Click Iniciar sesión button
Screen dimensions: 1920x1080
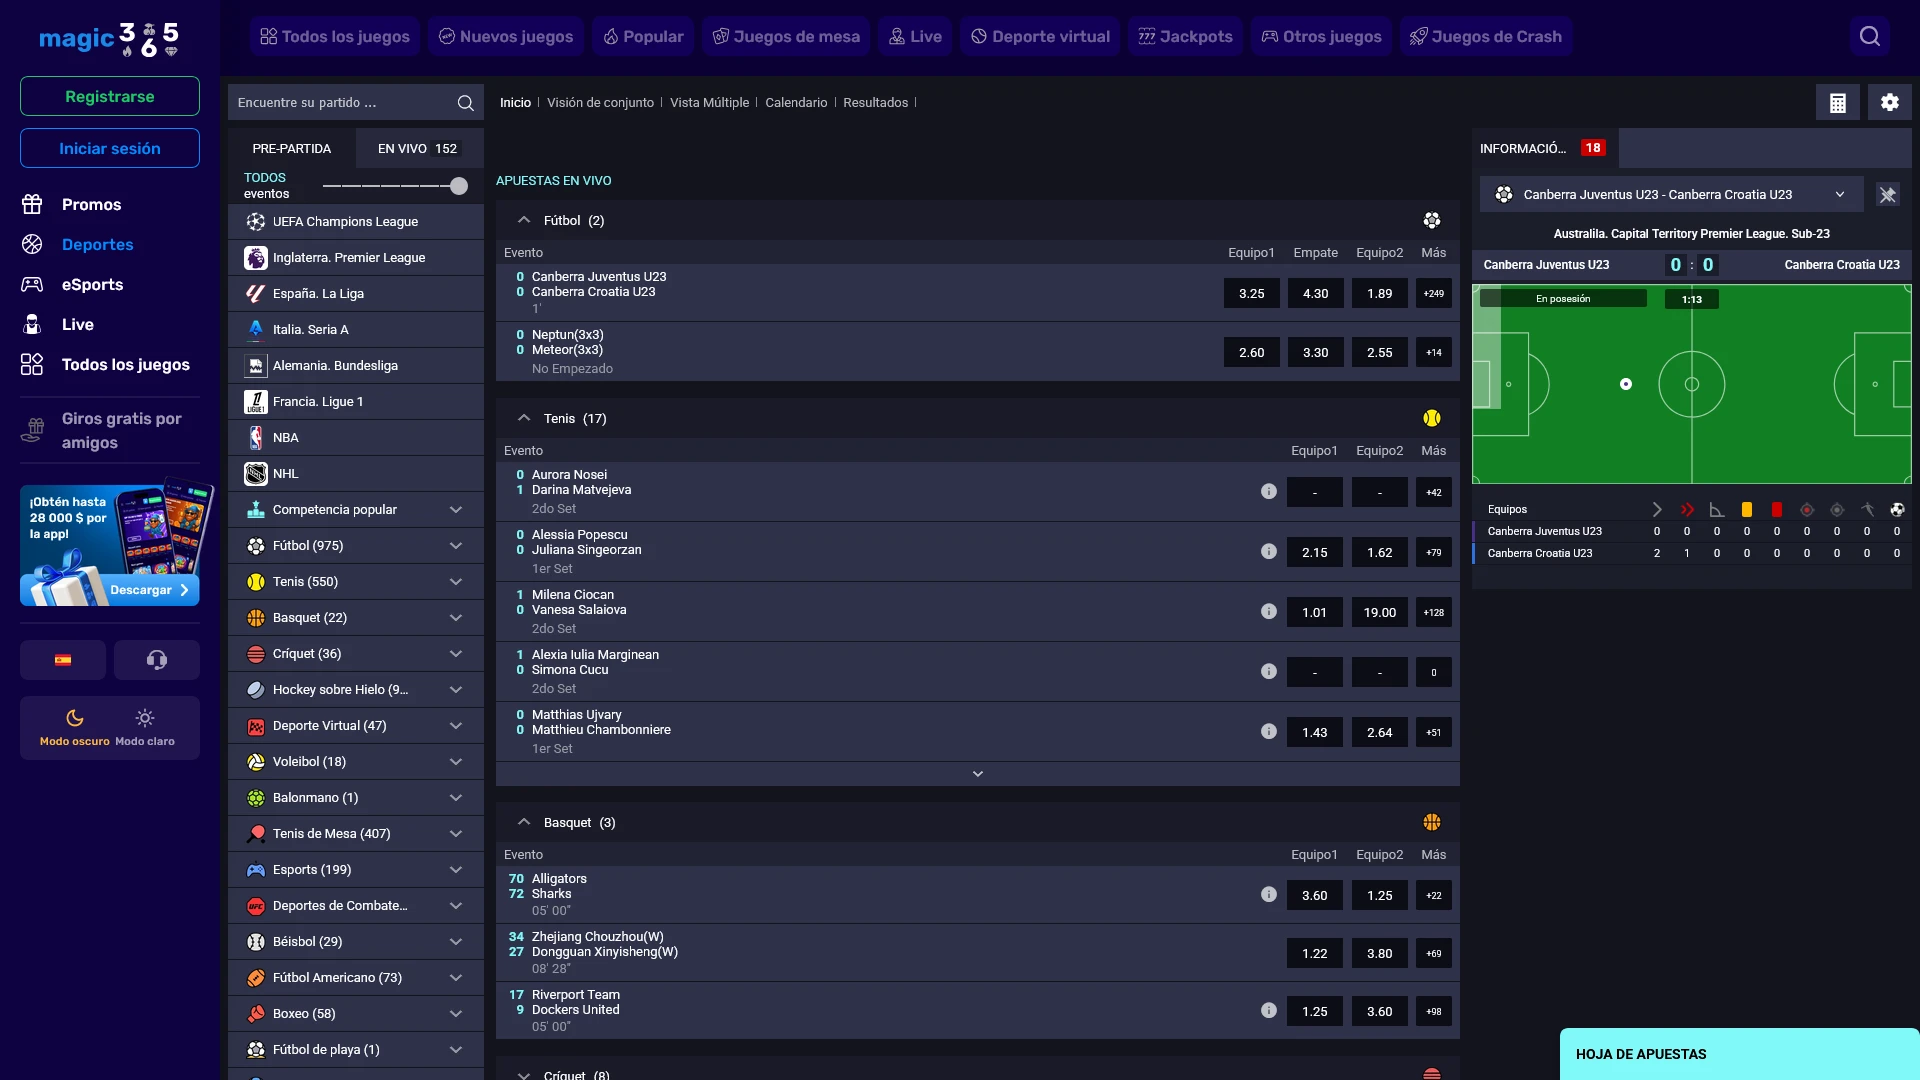pyautogui.click(x=110, y=148)
